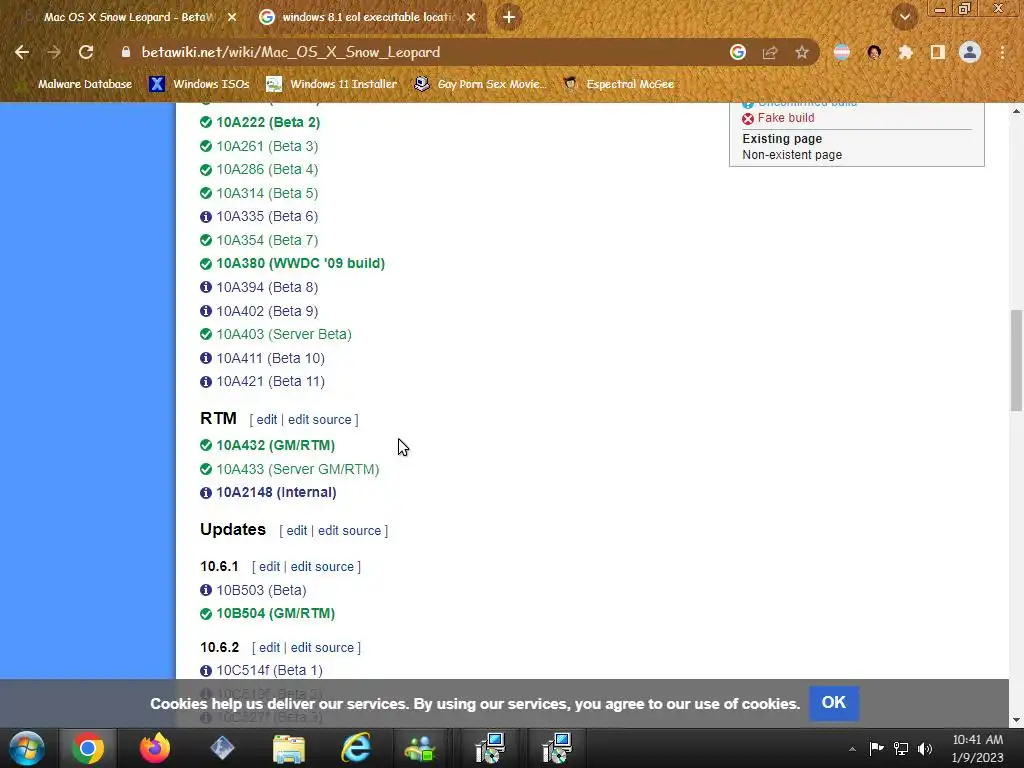Open Chrome three-dot menu
Image resolution: width=1024 pixels, height=768 pixels.
(1002, 52)
